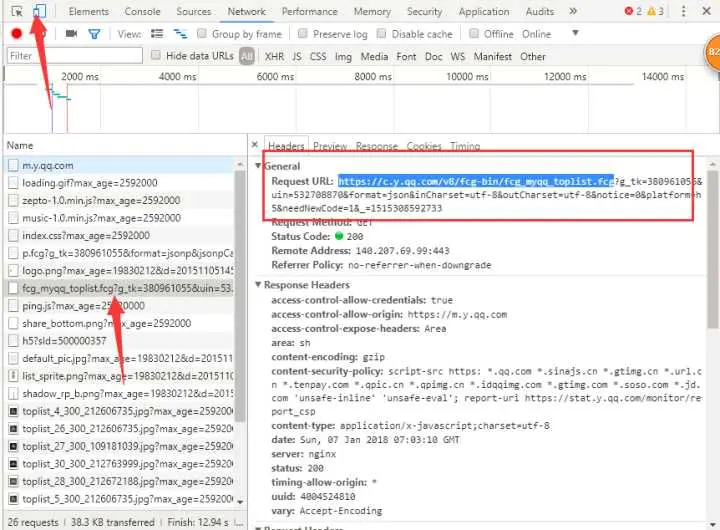720x530 pixels.
Task: Click the headers pane vertical scrollbar thumb
Action: [712, 250]
